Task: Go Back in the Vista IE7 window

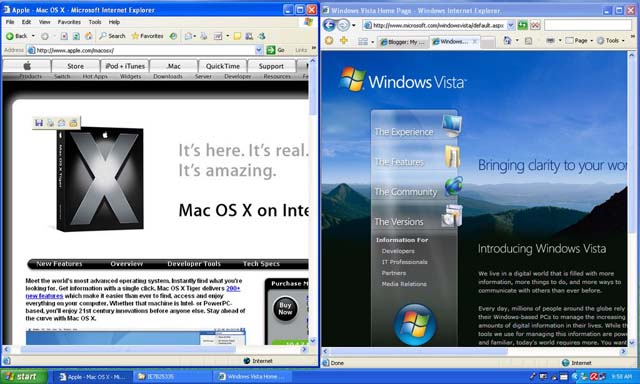Action: (329, 25)
